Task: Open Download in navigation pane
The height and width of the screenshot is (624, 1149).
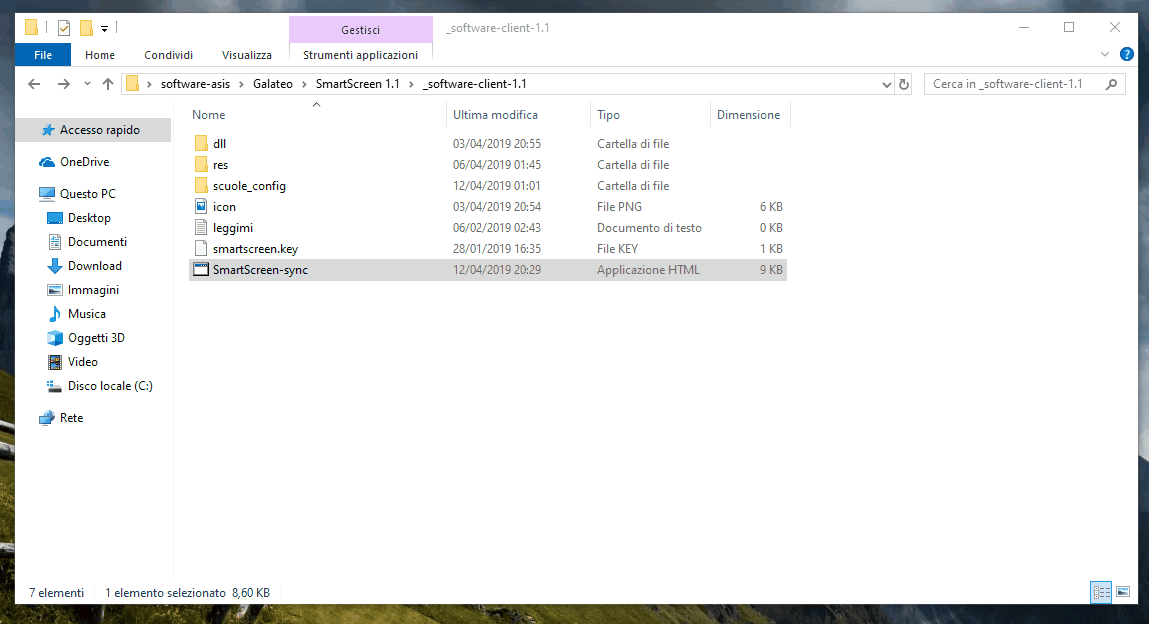Action: click(x=95, y=266)
